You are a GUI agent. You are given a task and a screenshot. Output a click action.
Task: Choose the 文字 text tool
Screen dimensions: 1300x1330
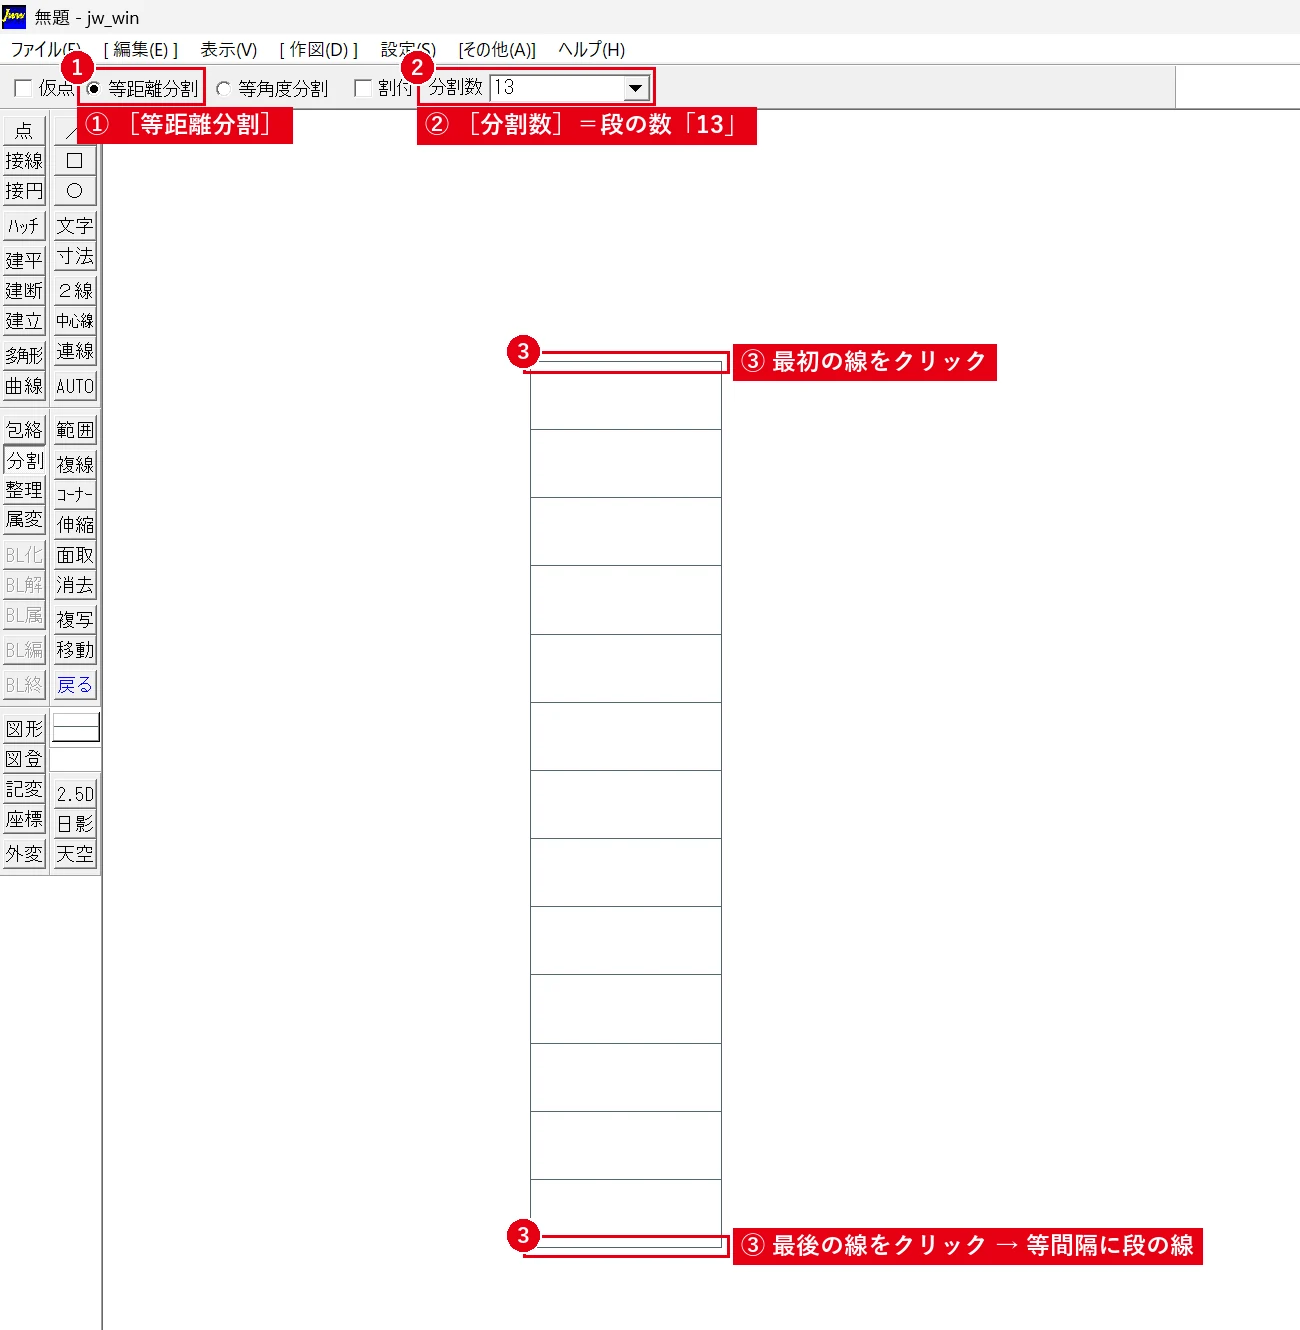(x=75, y=226)
